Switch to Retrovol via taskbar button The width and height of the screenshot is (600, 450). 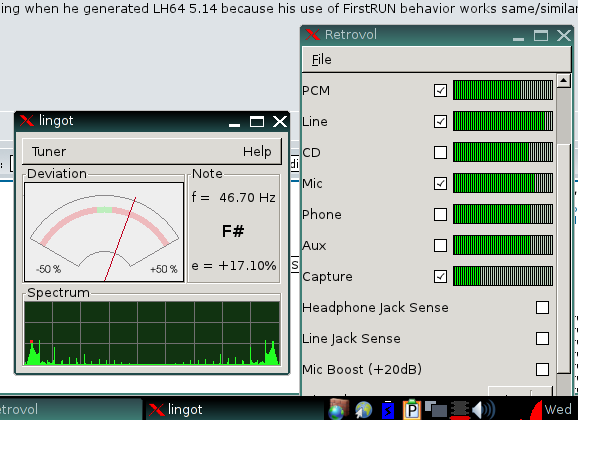click(x=71, y=410)
